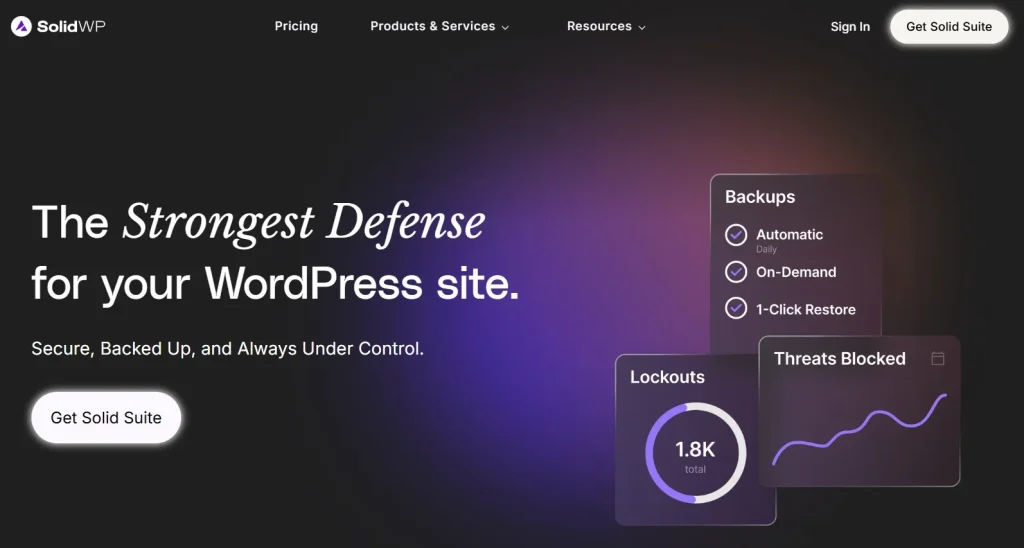Click the Automatic backup checkmark icon
1024x548 pixels.
(x=736, y=235)
